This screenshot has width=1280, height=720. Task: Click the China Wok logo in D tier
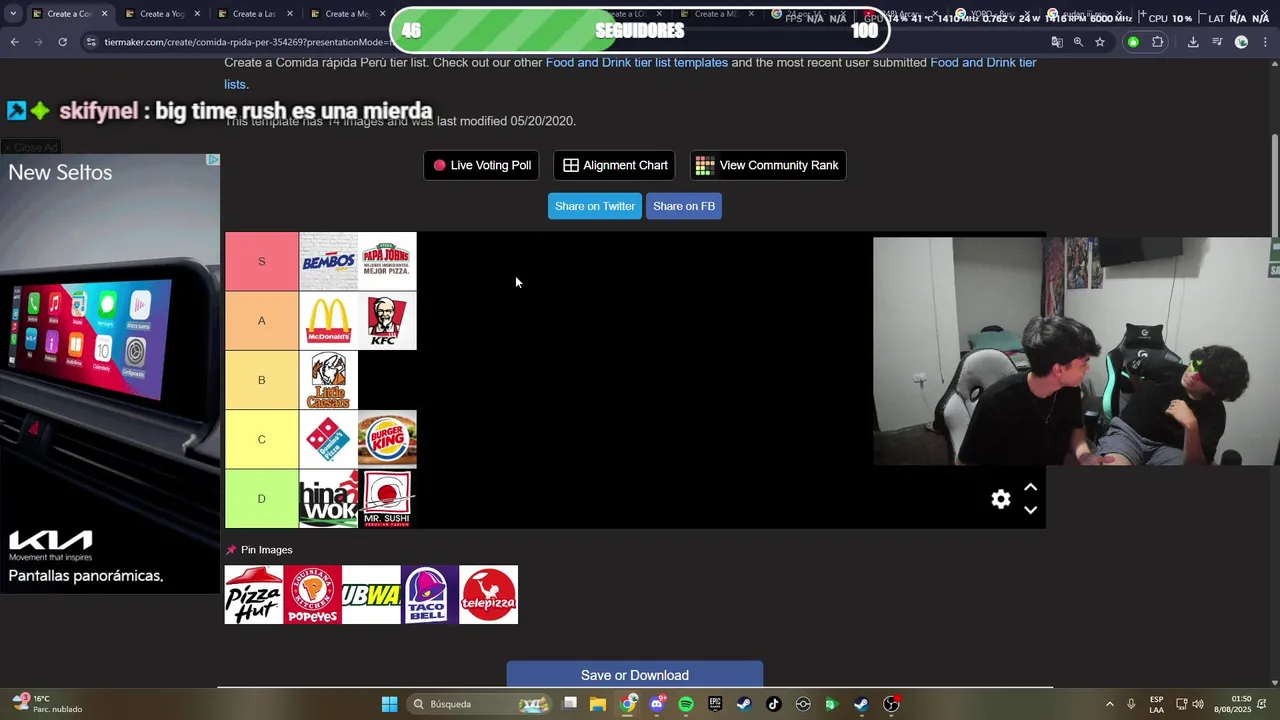329,498
